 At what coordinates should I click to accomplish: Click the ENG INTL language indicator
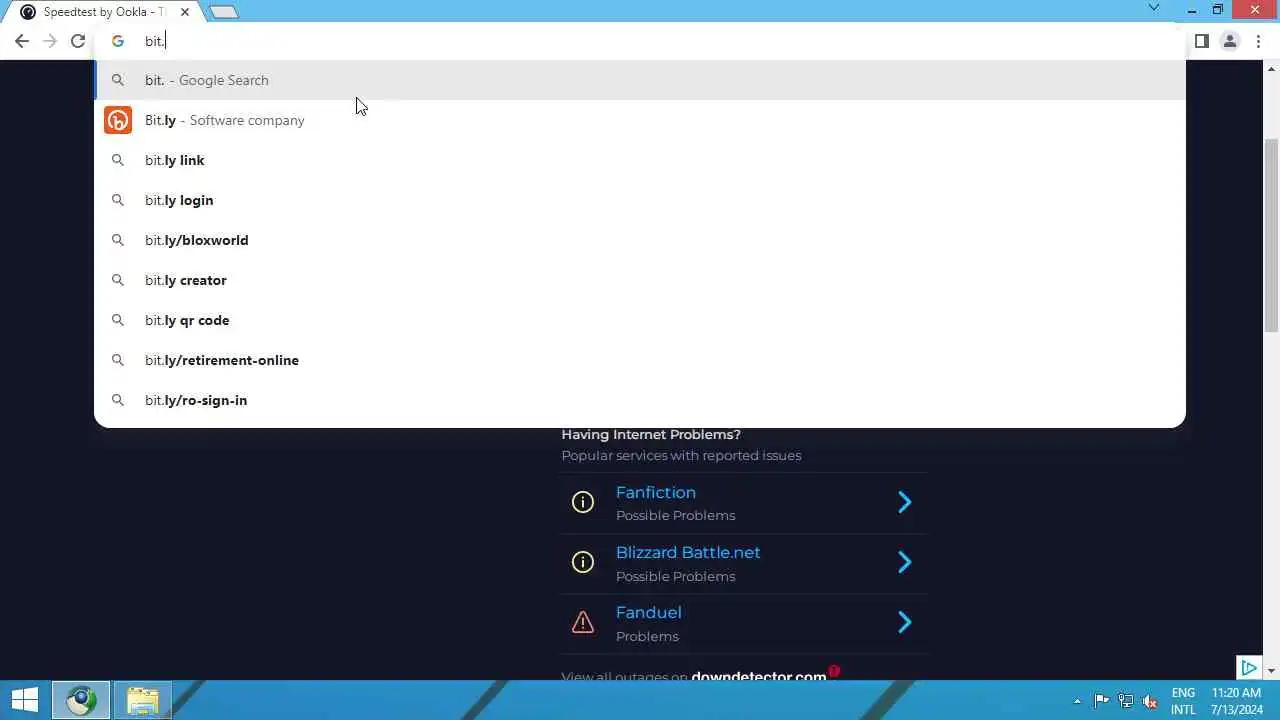click(1183, 701)
